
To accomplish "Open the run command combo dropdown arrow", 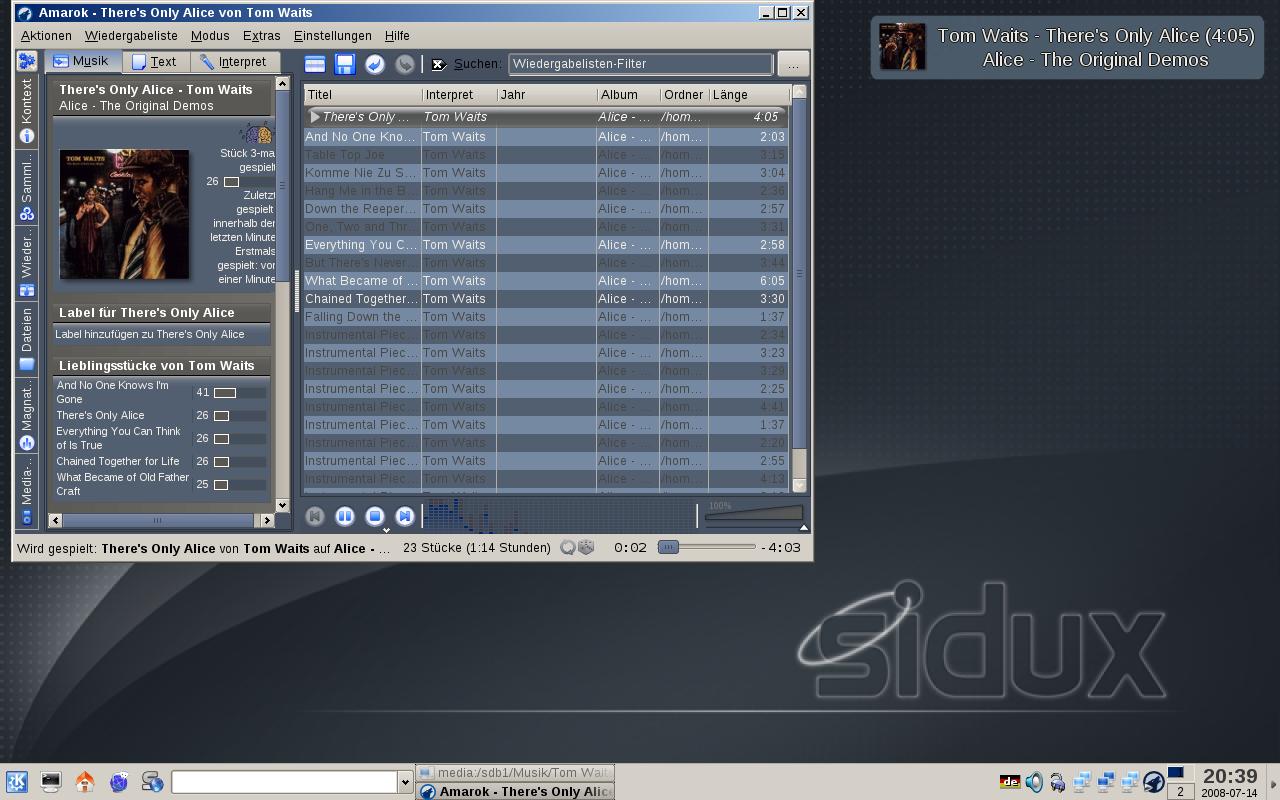I will pos(405,782).
